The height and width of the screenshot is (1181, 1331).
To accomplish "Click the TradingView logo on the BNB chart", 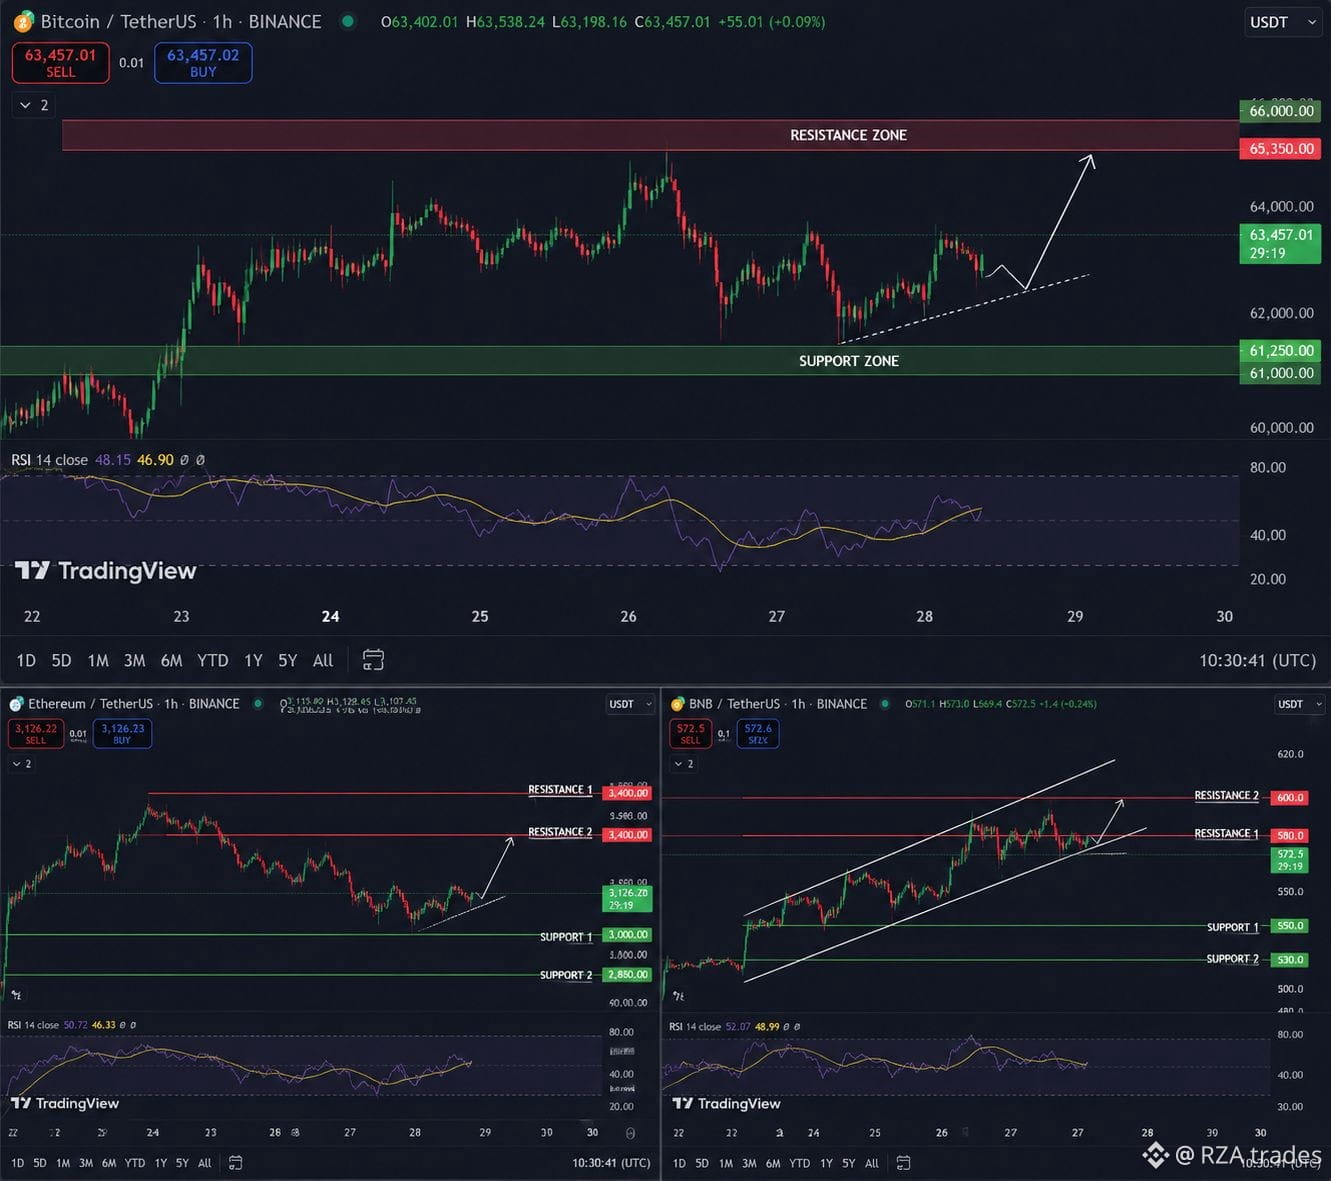I will pyautogui.click(x=726, y=1103).
